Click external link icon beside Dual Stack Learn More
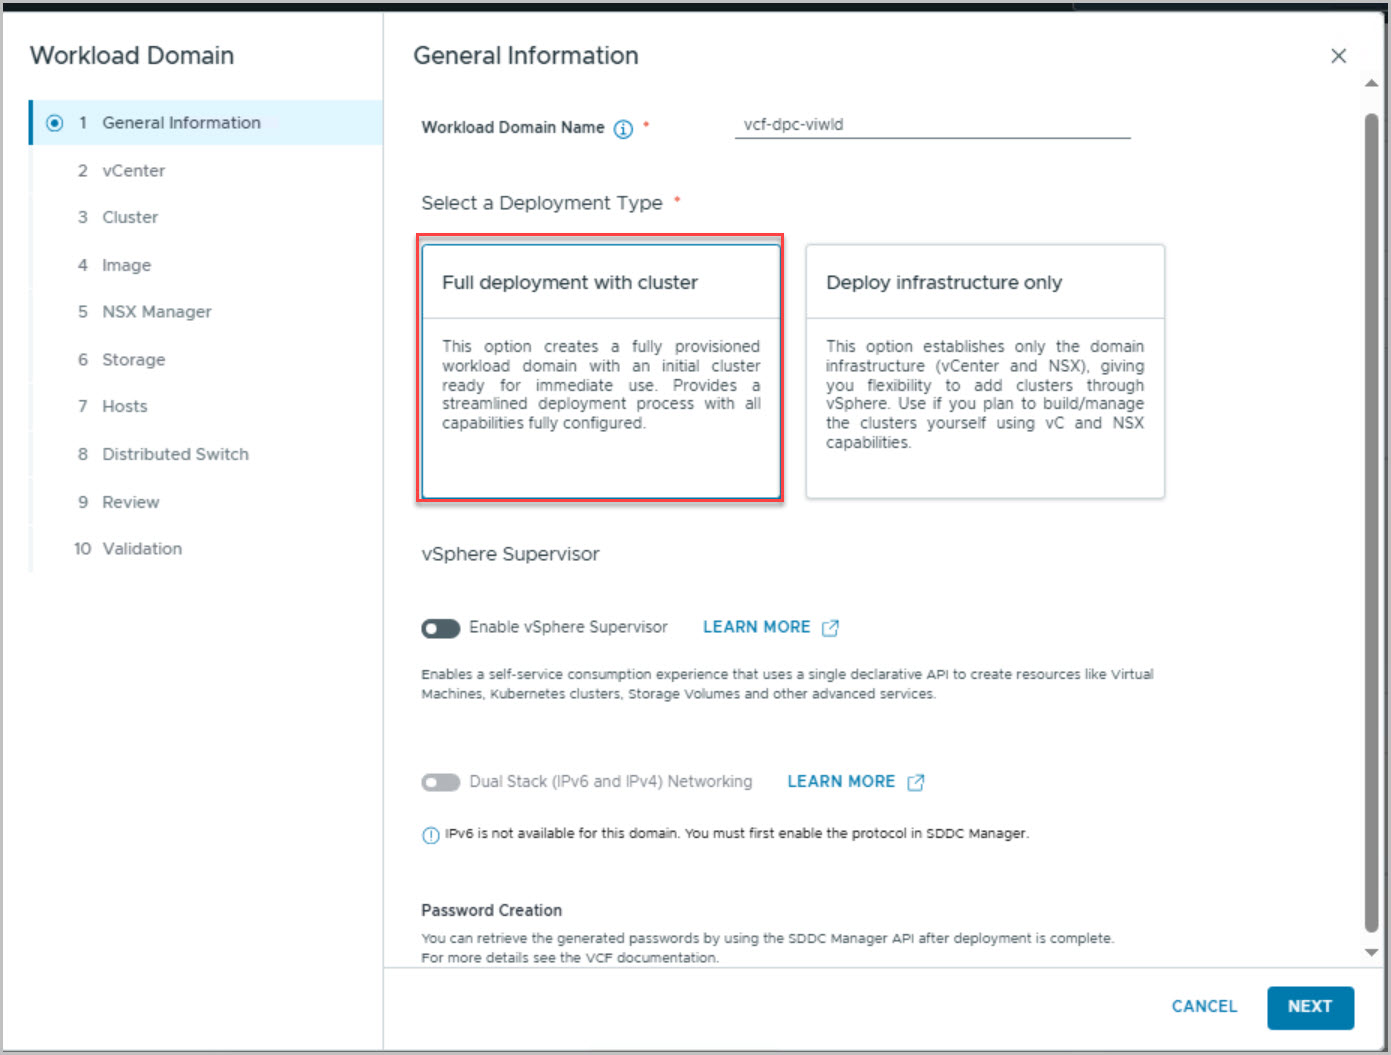 915,782
